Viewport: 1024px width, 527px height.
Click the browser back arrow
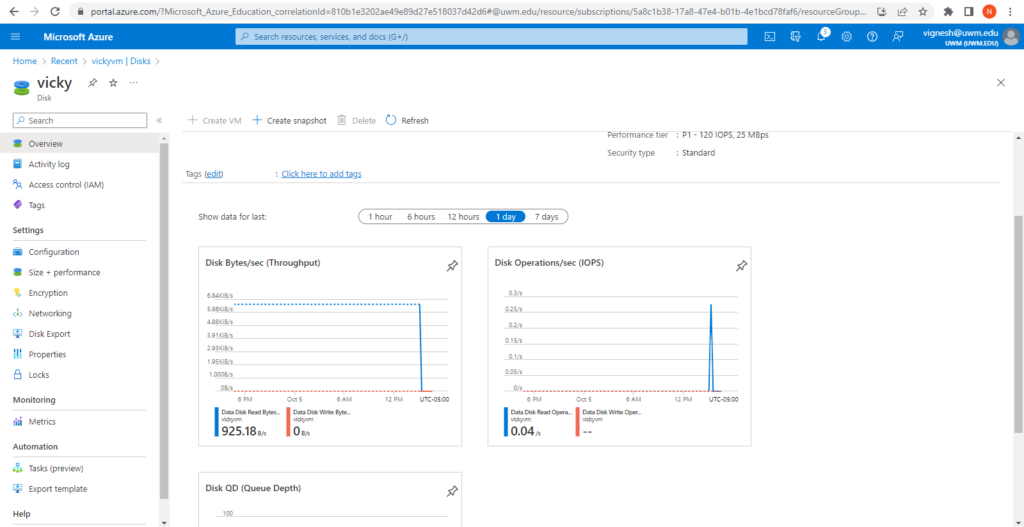[14, 11]
